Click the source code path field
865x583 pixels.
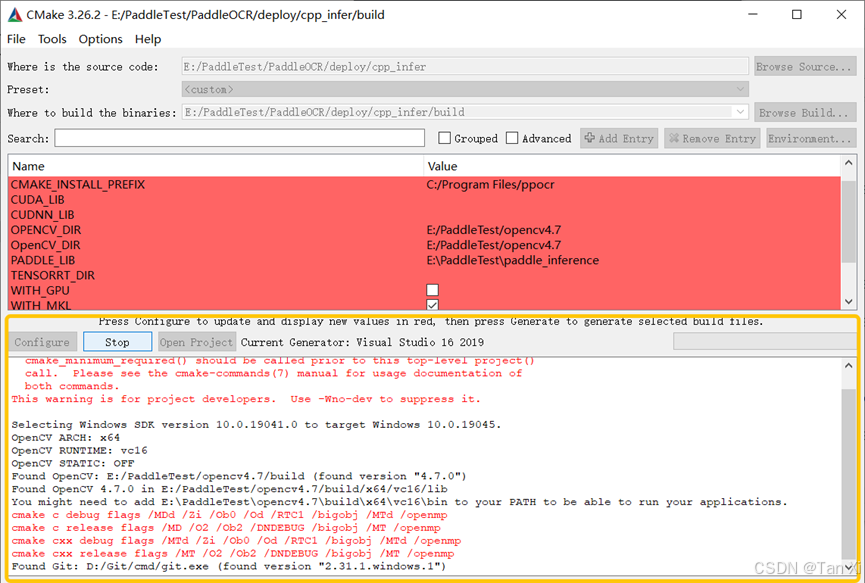coord(465,66)
